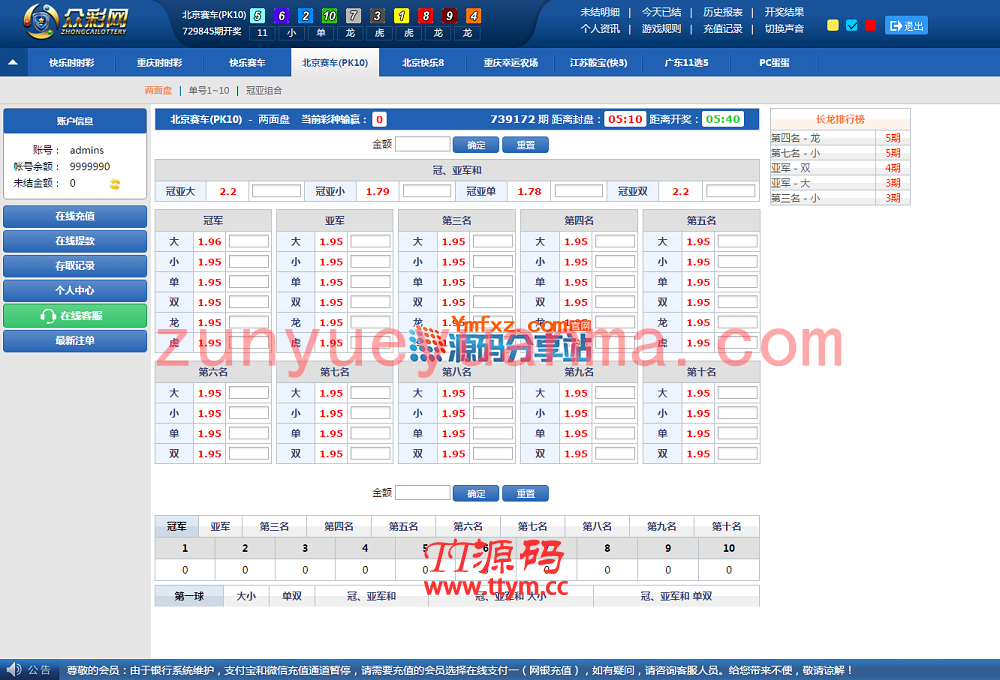The height and width of the screenshot is (680, 1000).
Task: Click 最新注单 sidebar button
Action: coord(75,341)
